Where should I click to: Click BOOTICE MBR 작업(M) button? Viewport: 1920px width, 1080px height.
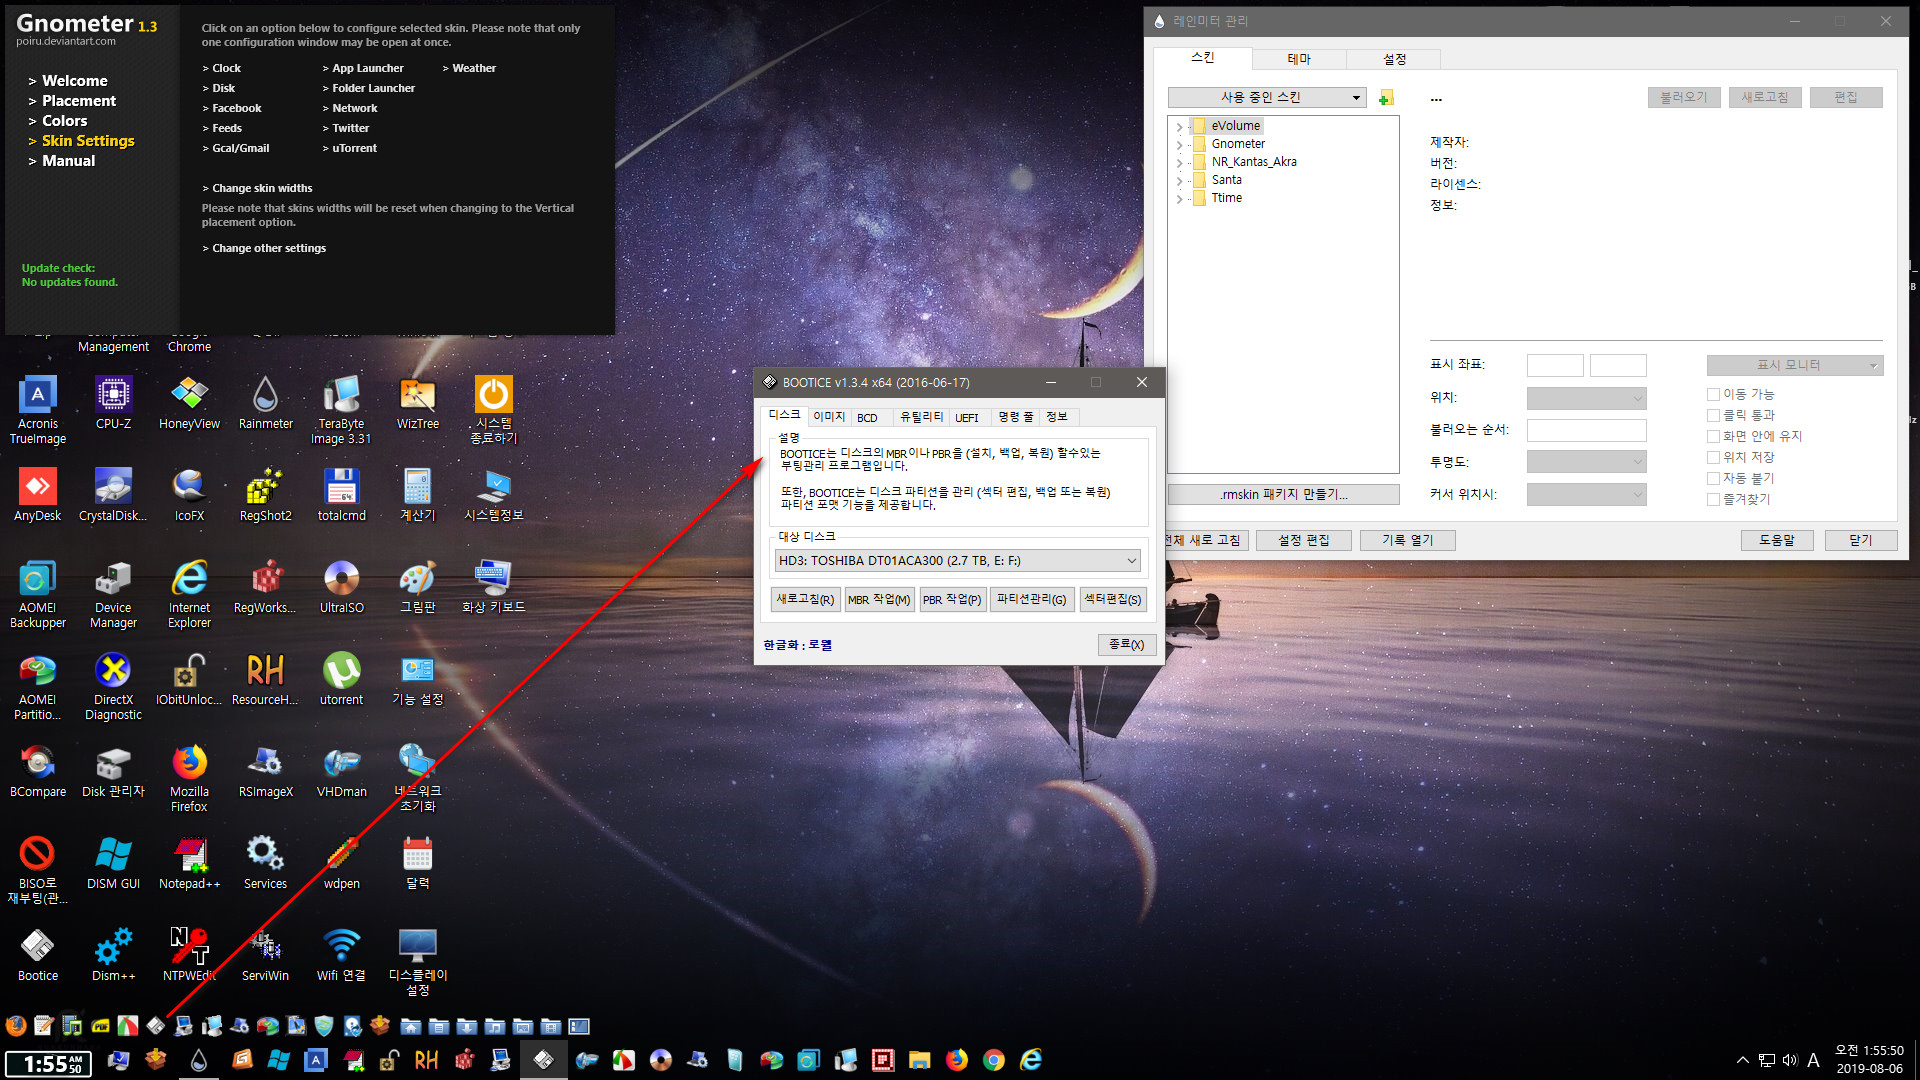coord(879,599)
